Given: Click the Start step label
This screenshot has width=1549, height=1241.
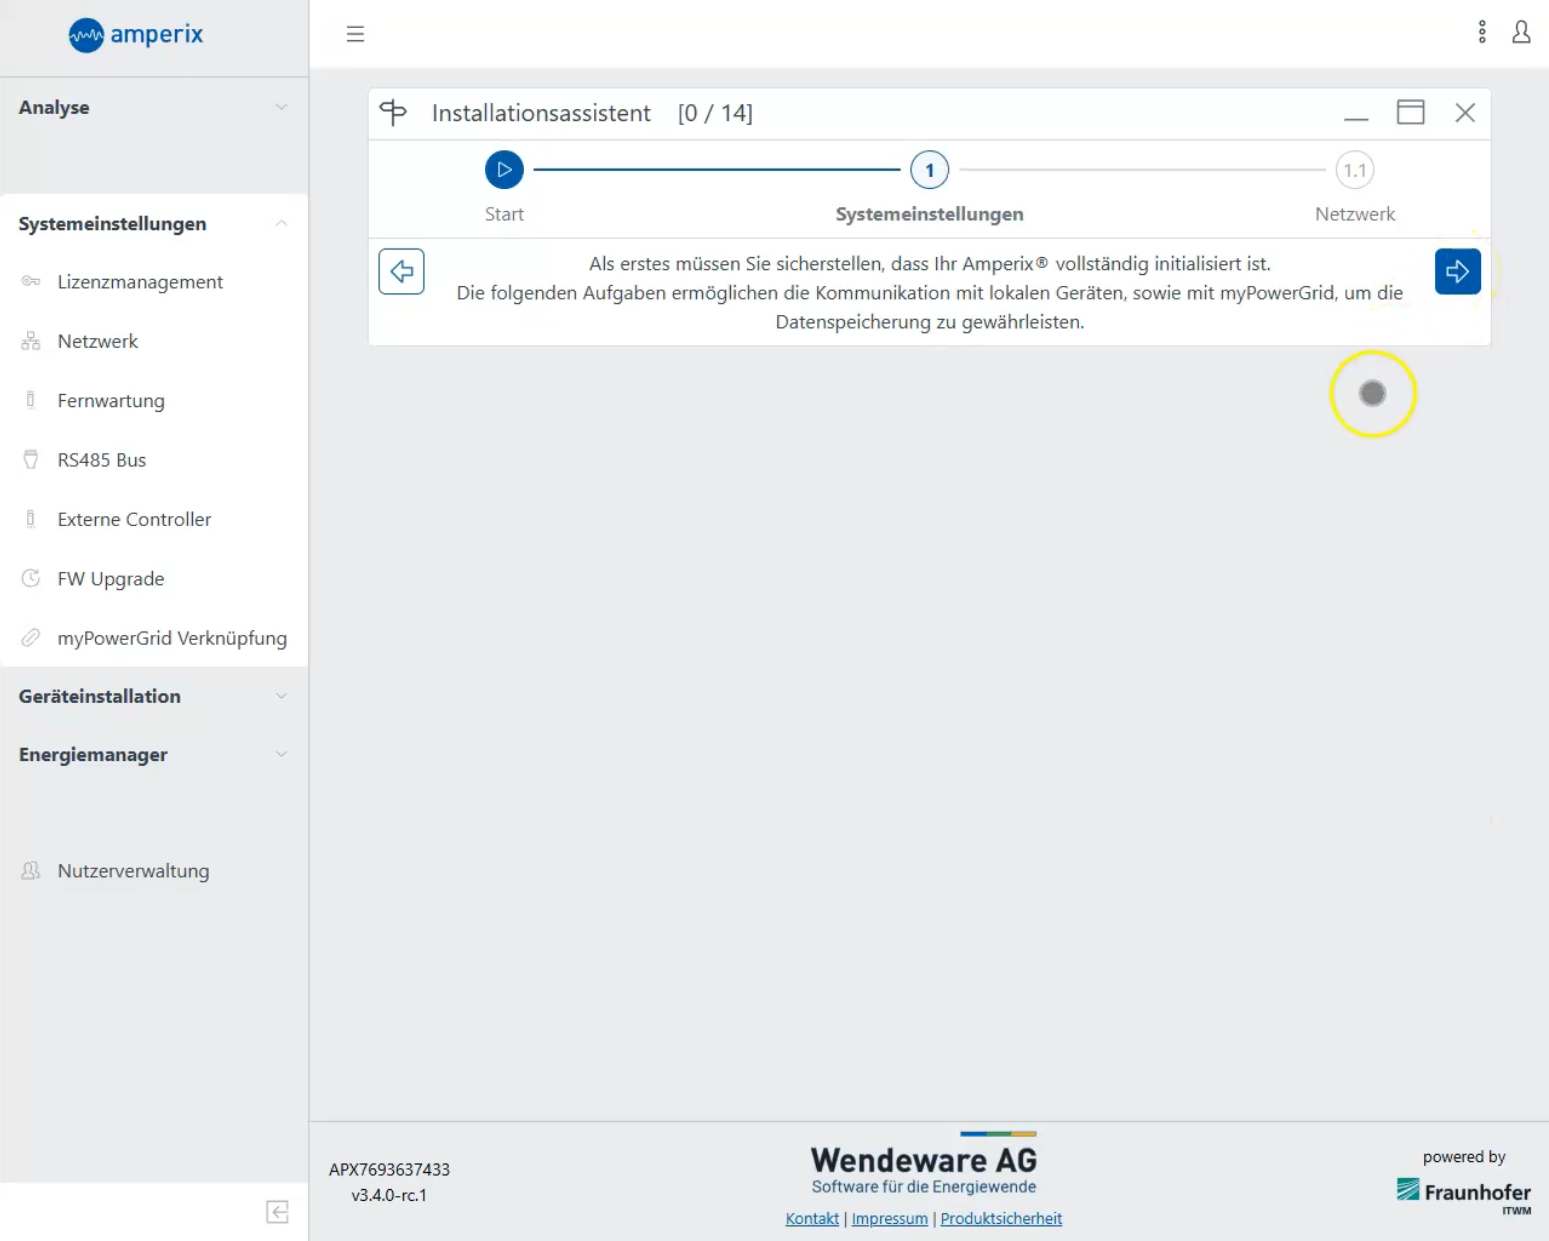Looking at the screenshot, I should click(504, 214).
